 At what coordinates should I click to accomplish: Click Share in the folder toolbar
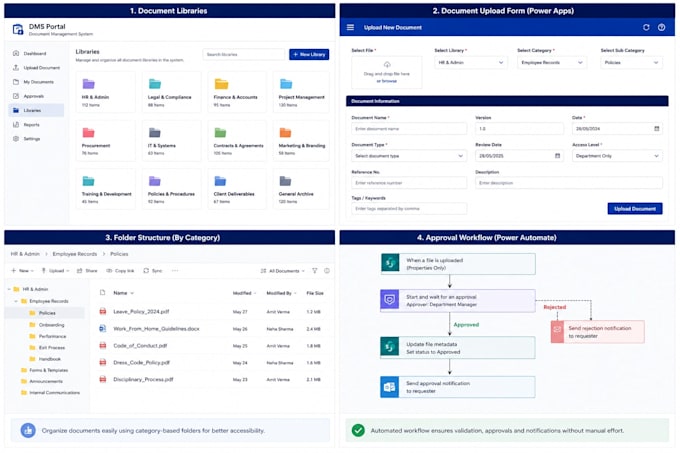87,270
